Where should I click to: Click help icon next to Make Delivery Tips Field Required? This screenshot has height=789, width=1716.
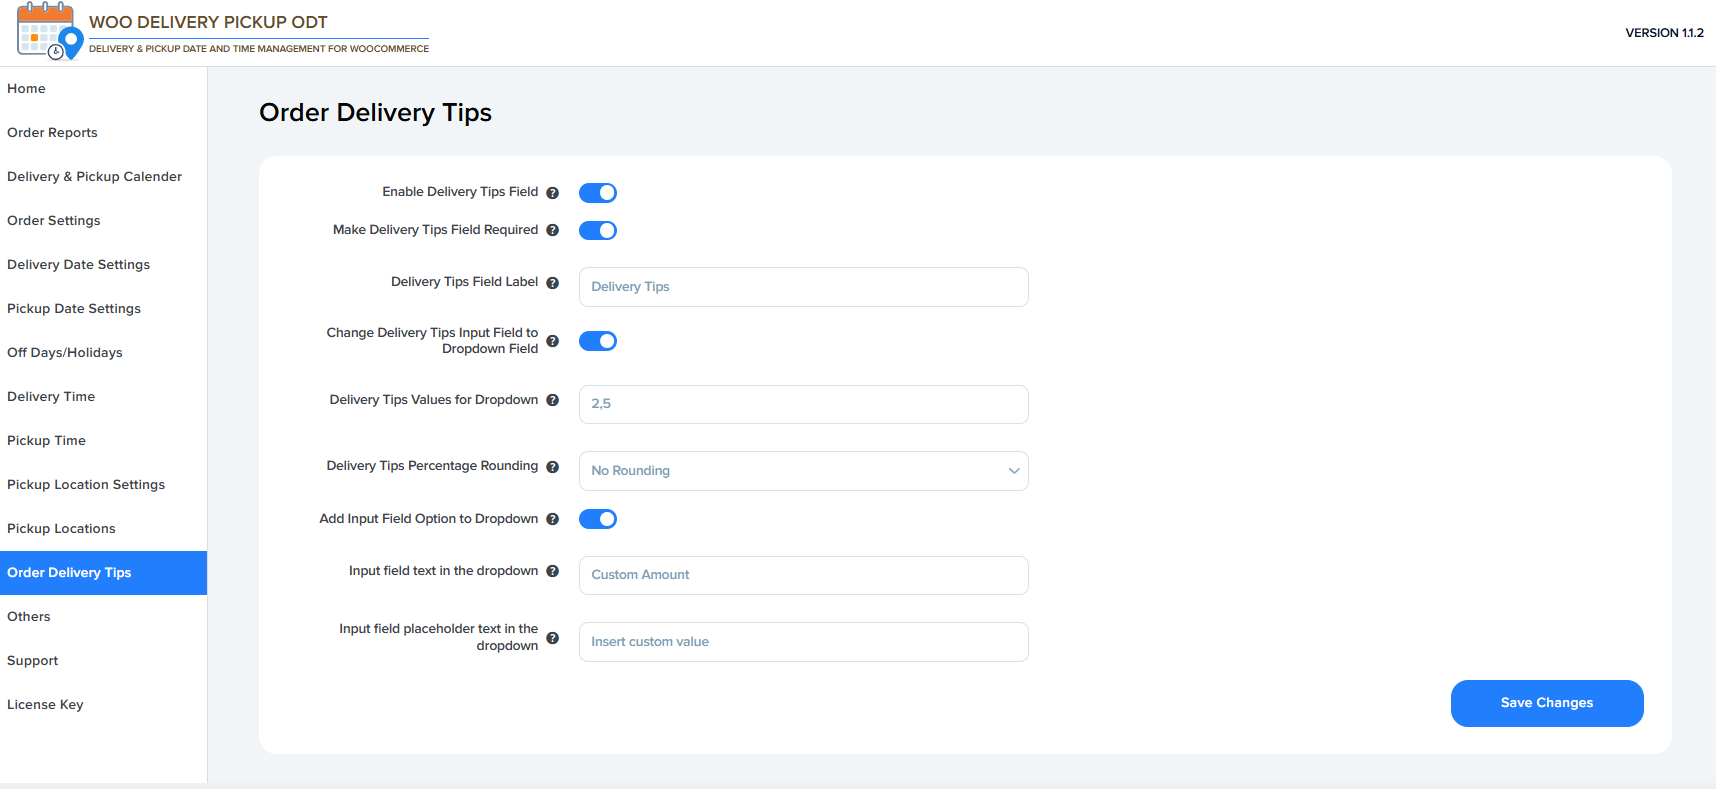coord(552,230)
